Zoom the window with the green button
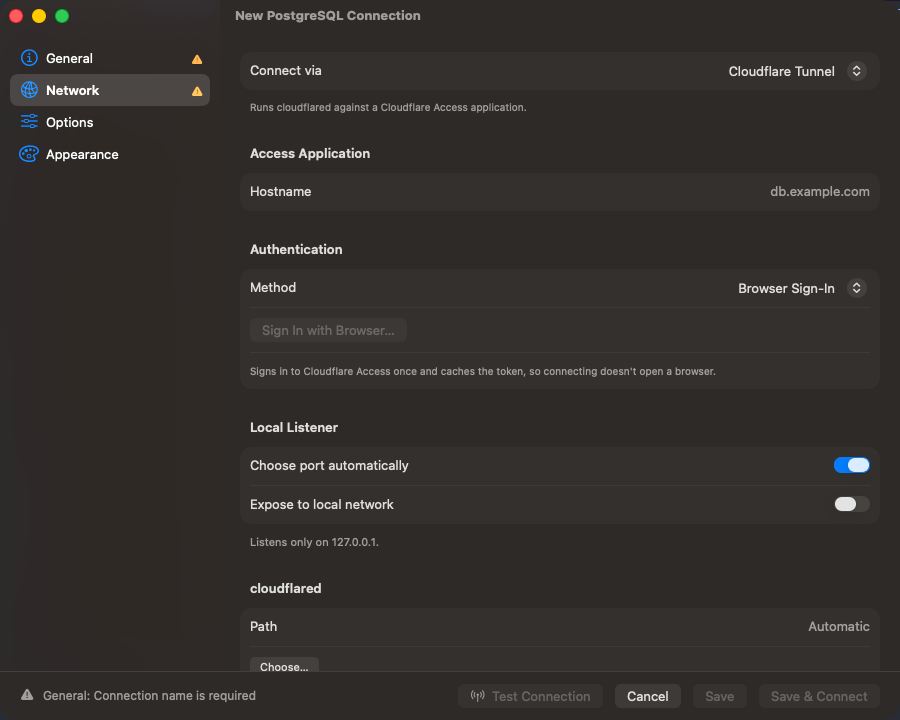 [62, 16]
